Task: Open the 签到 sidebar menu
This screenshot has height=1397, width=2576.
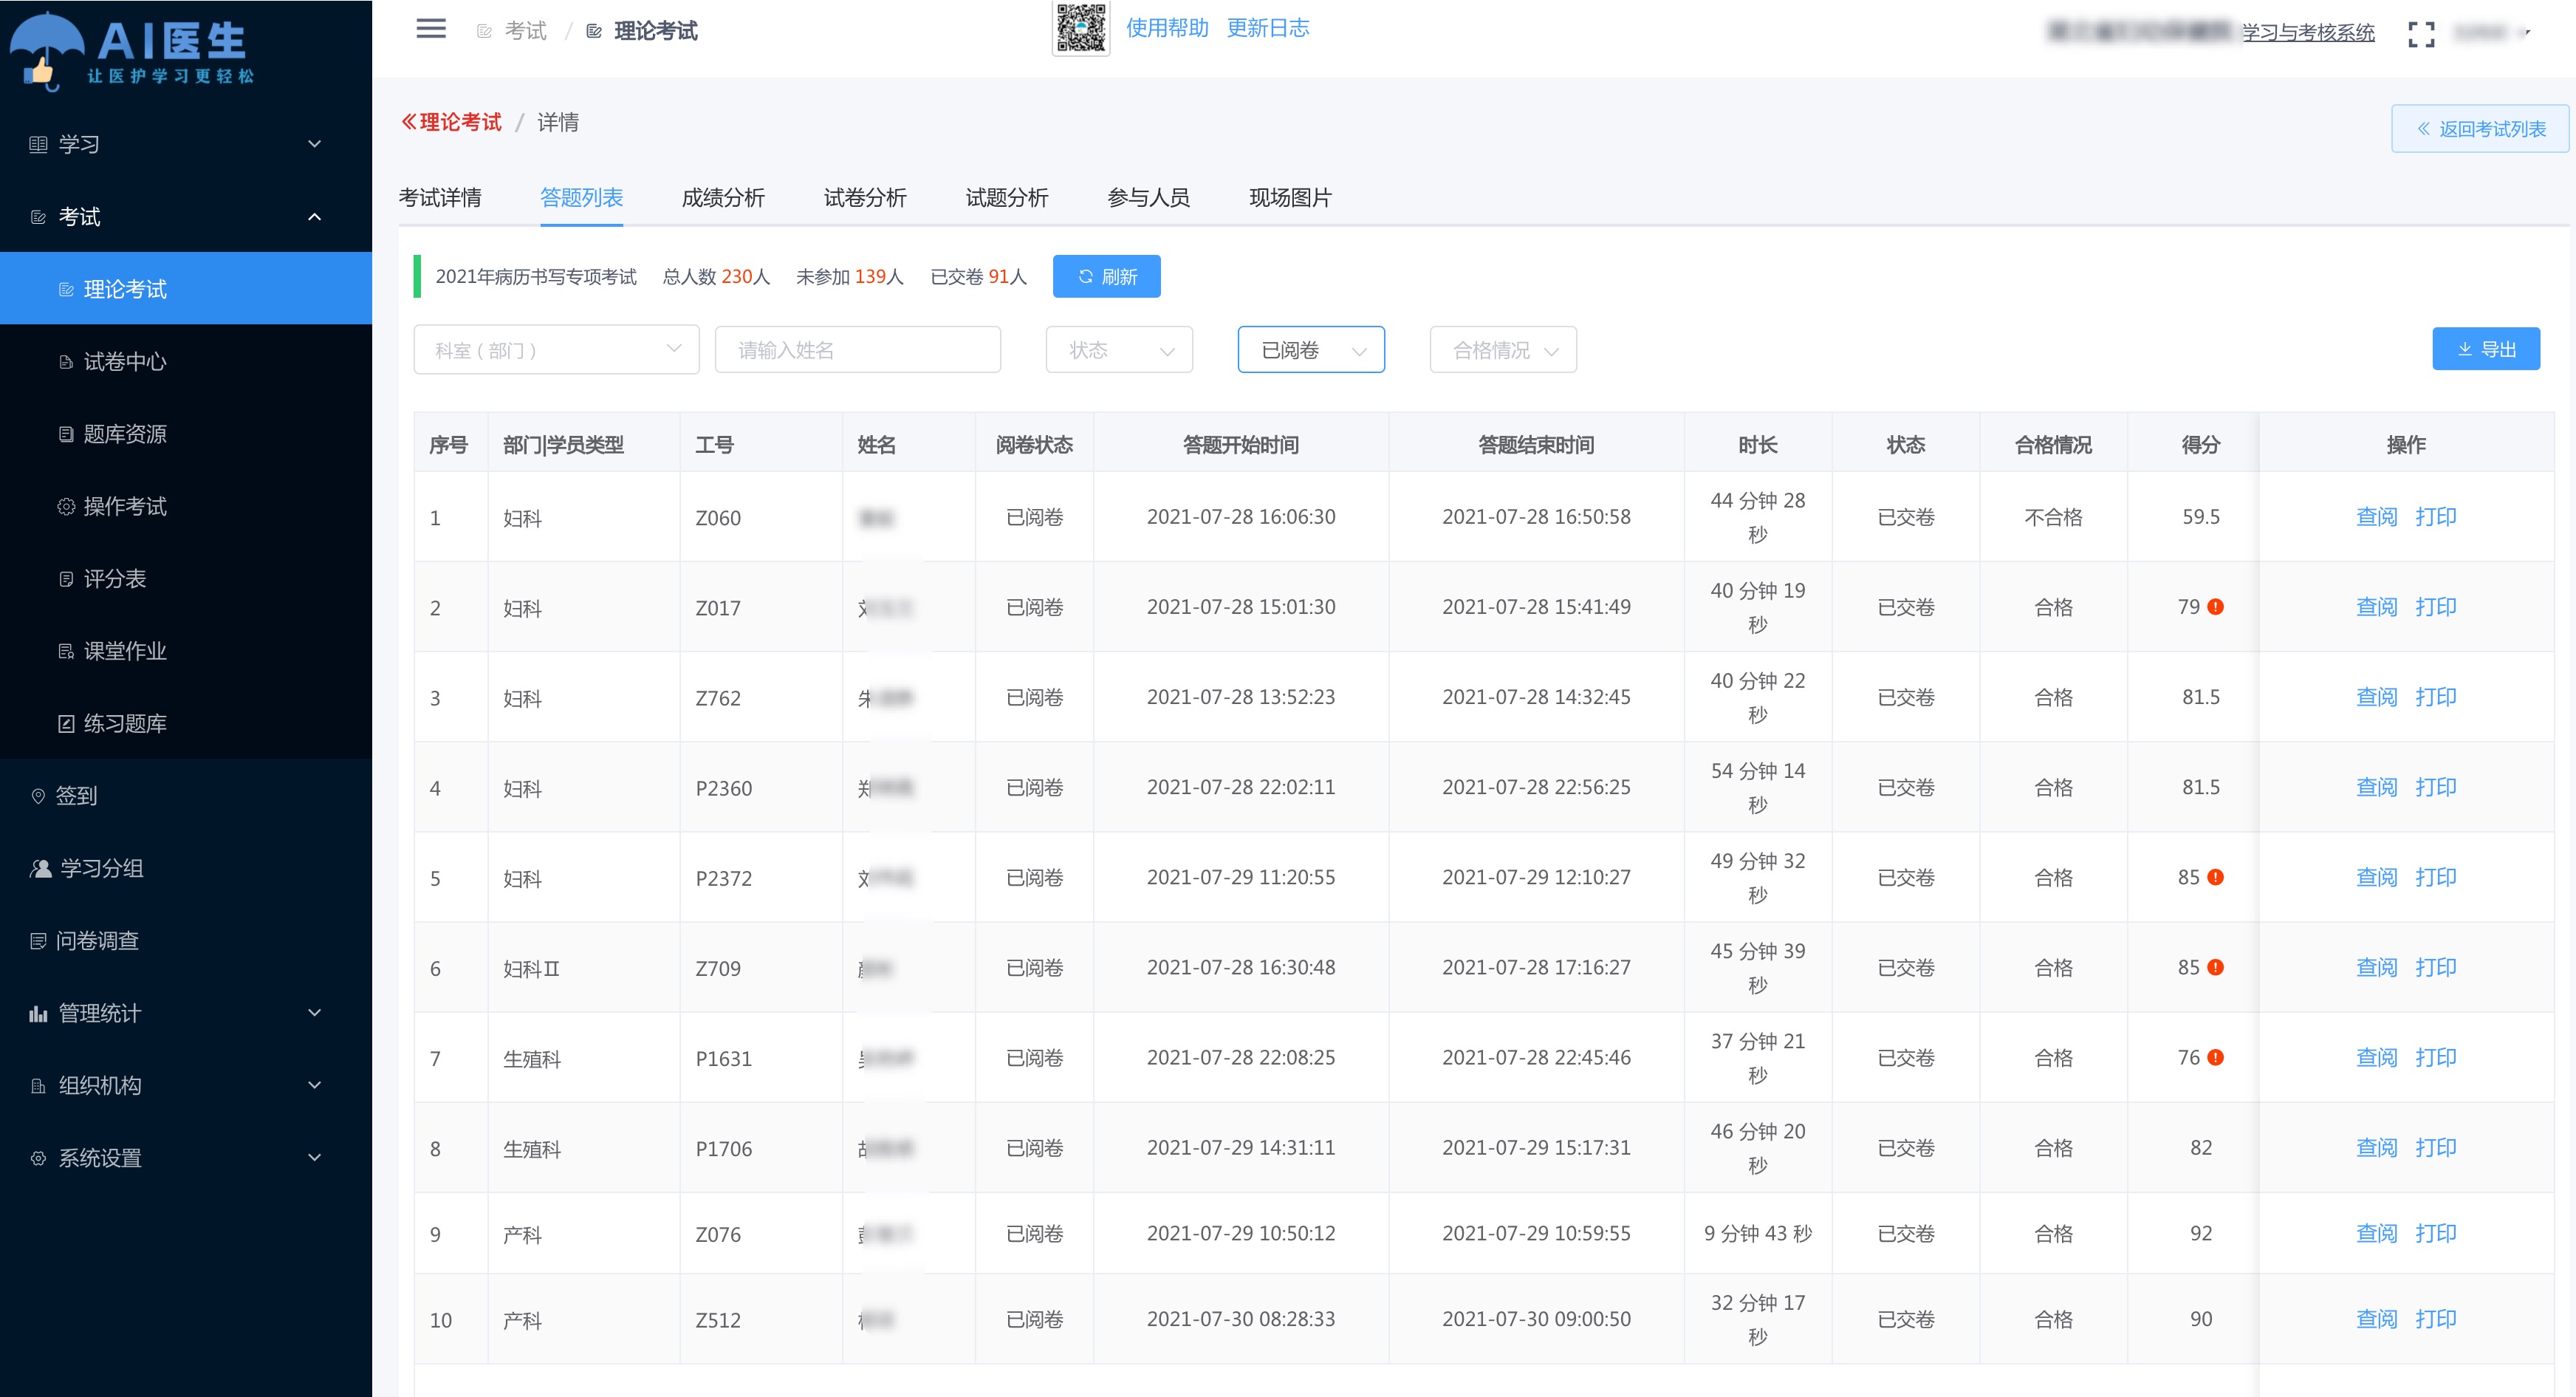Action: [186, 795]
